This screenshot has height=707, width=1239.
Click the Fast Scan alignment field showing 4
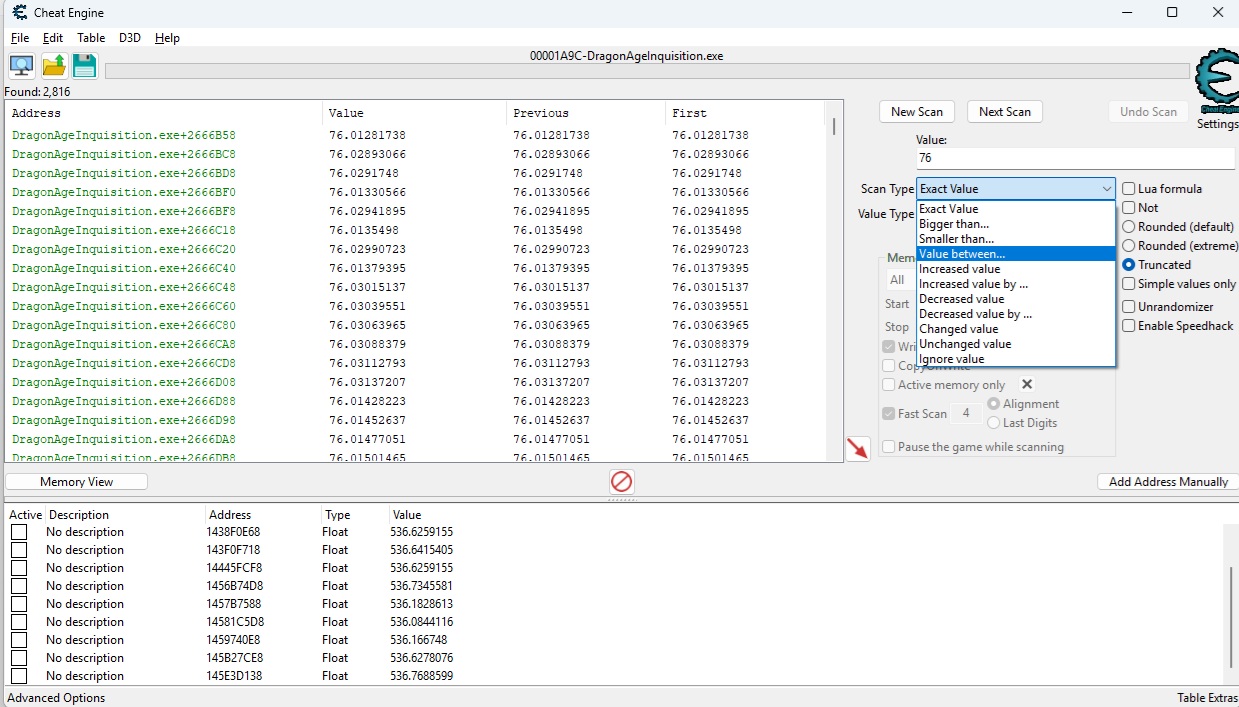point(966,414)
